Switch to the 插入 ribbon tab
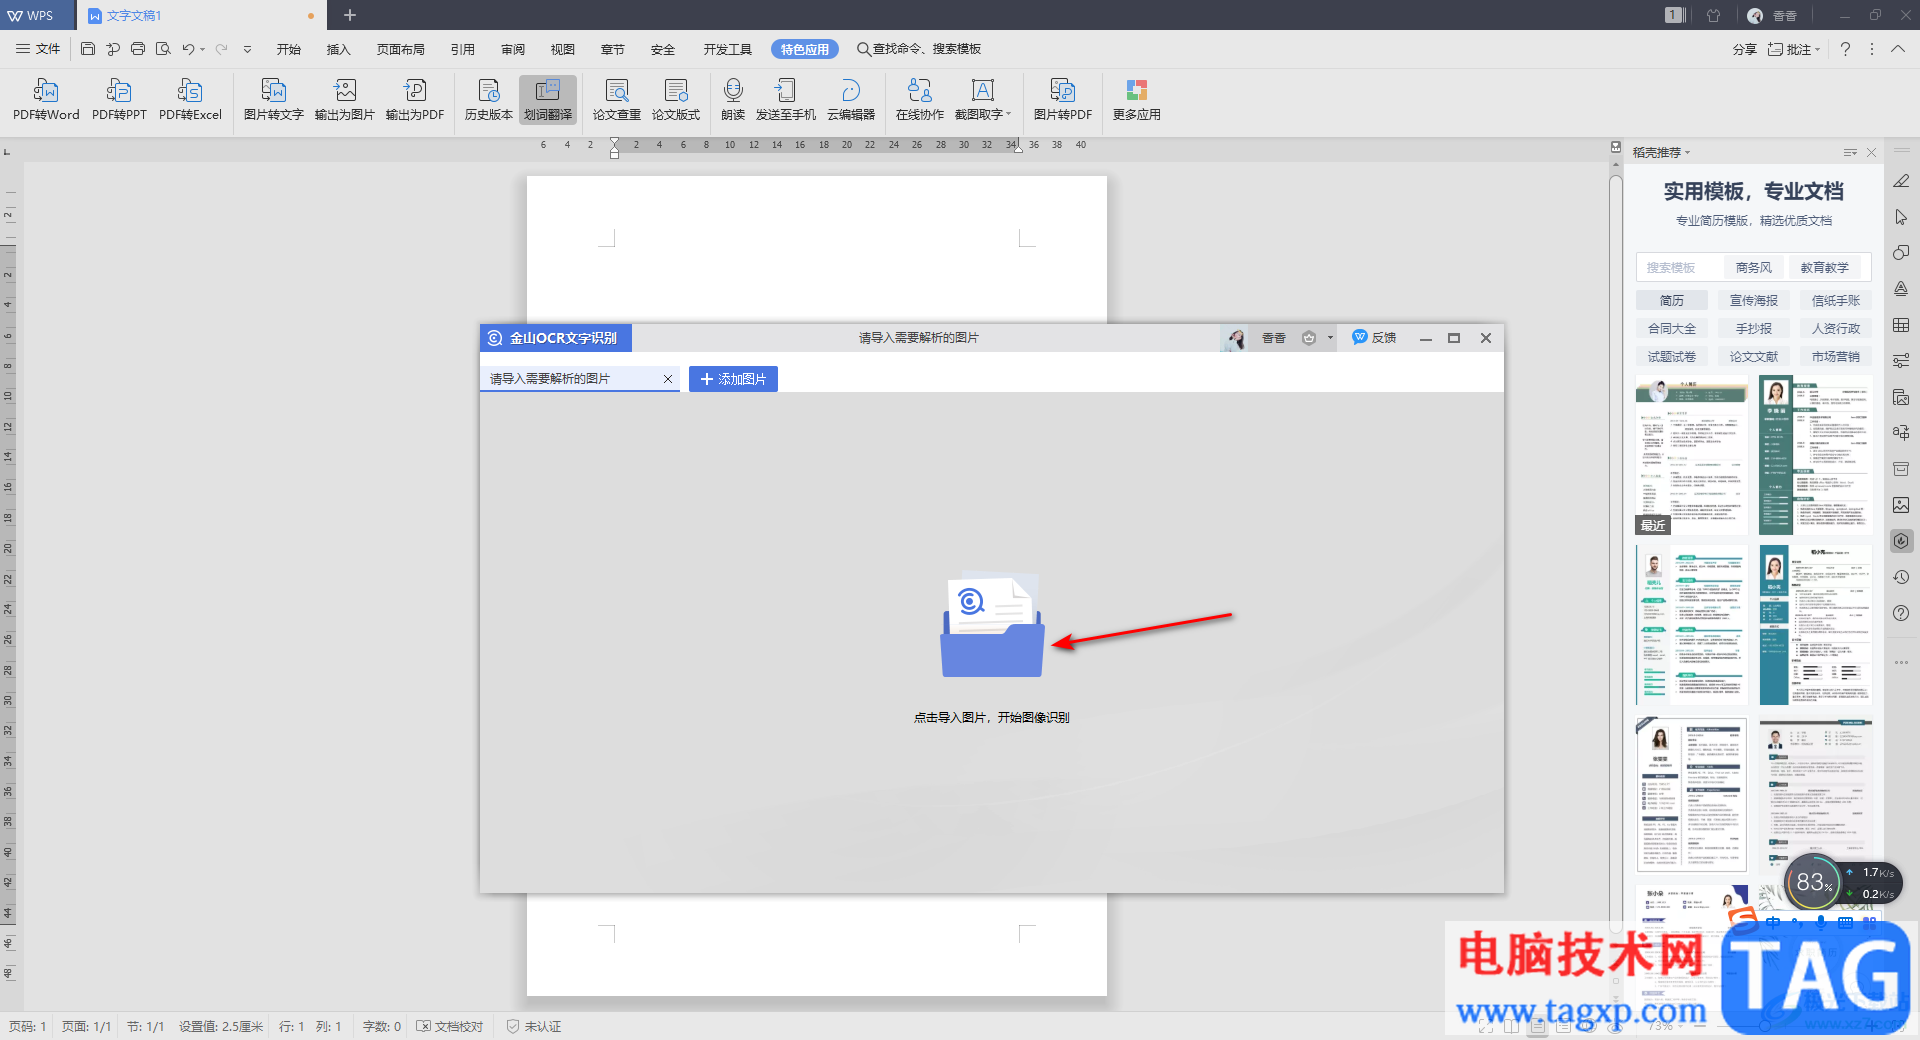1920x1040 pixels. 339,49
